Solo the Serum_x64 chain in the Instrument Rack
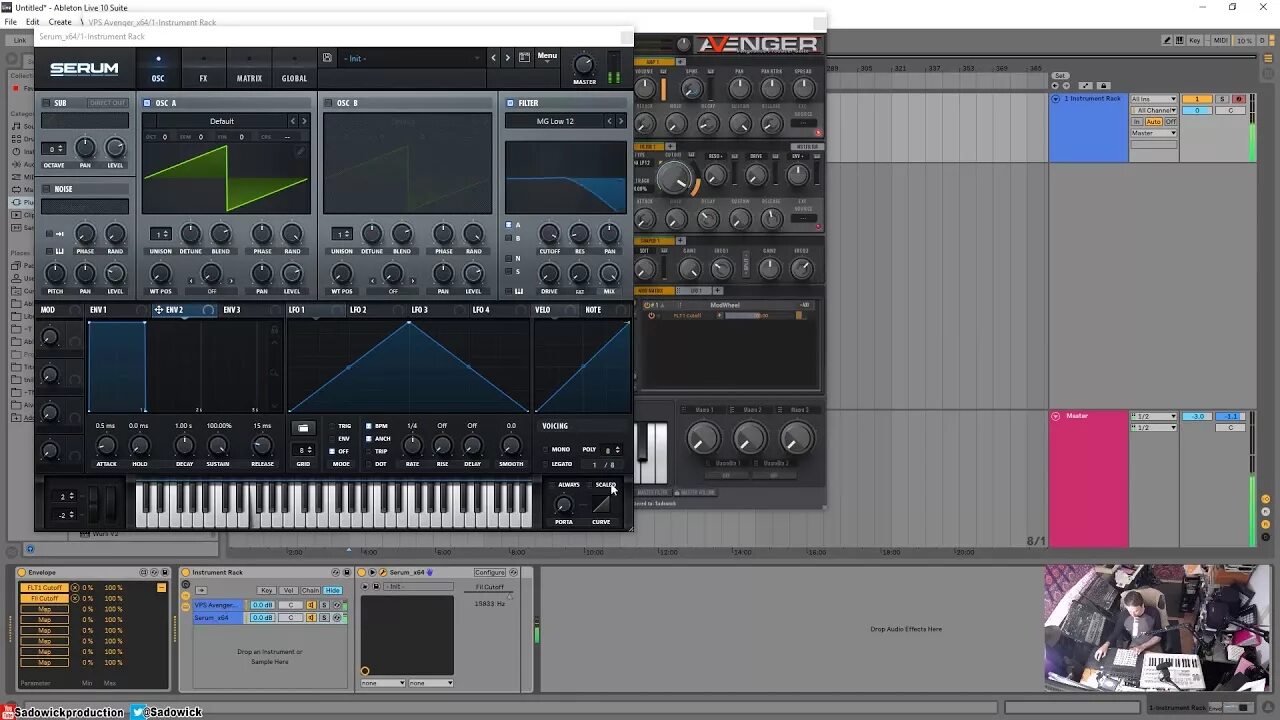Viewport: 1280px width, 720px height. (324, 617)
